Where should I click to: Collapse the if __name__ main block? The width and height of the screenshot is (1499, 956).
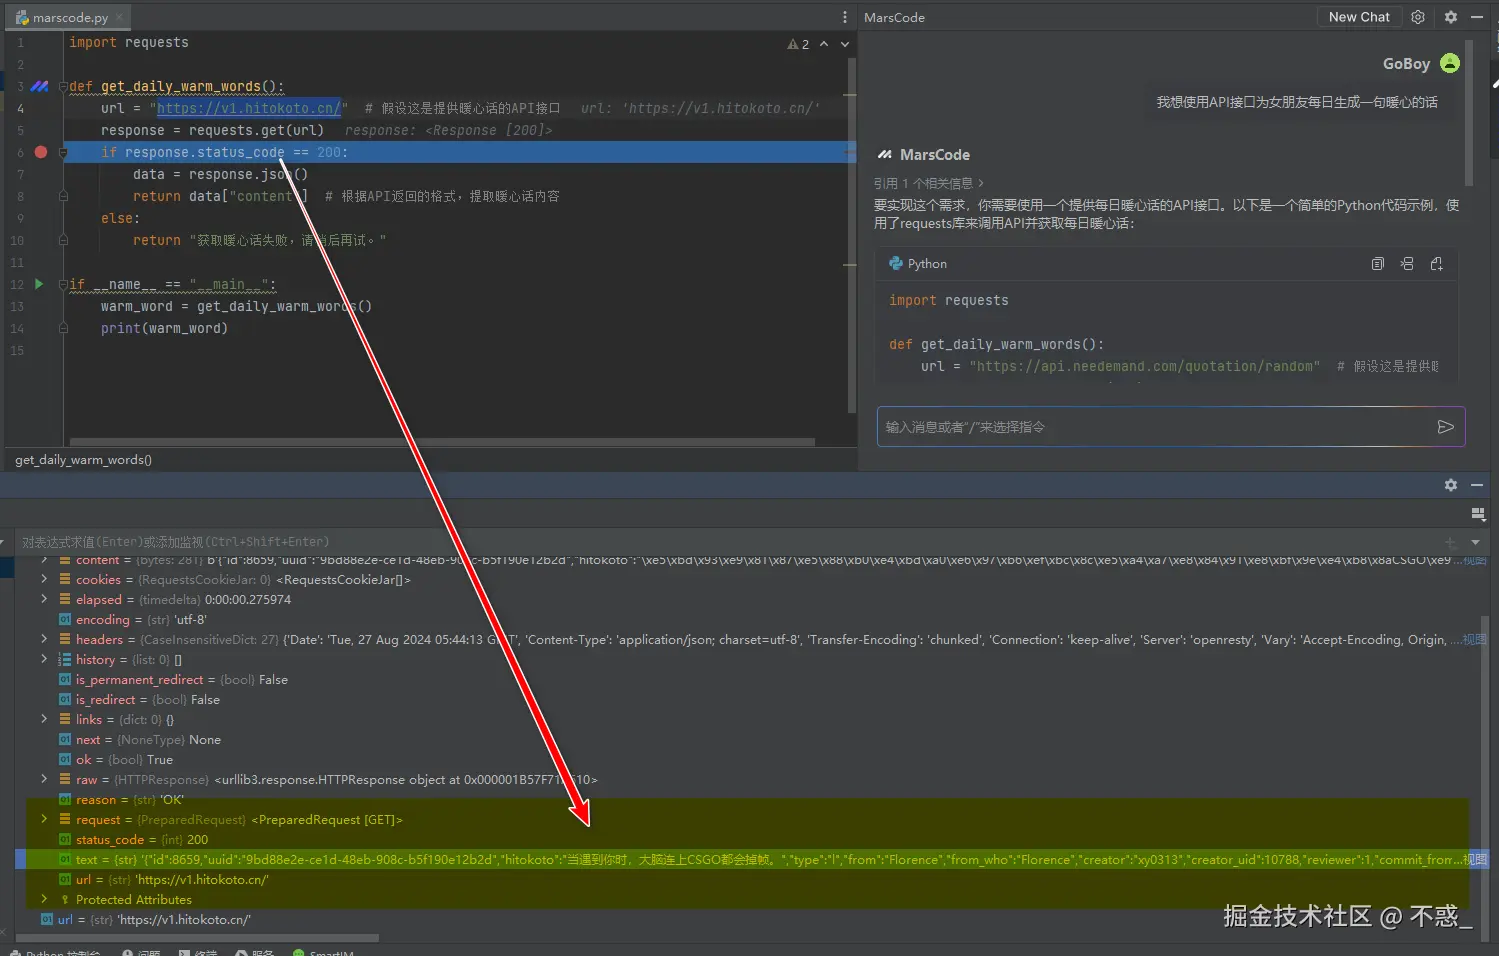[63, 285]
